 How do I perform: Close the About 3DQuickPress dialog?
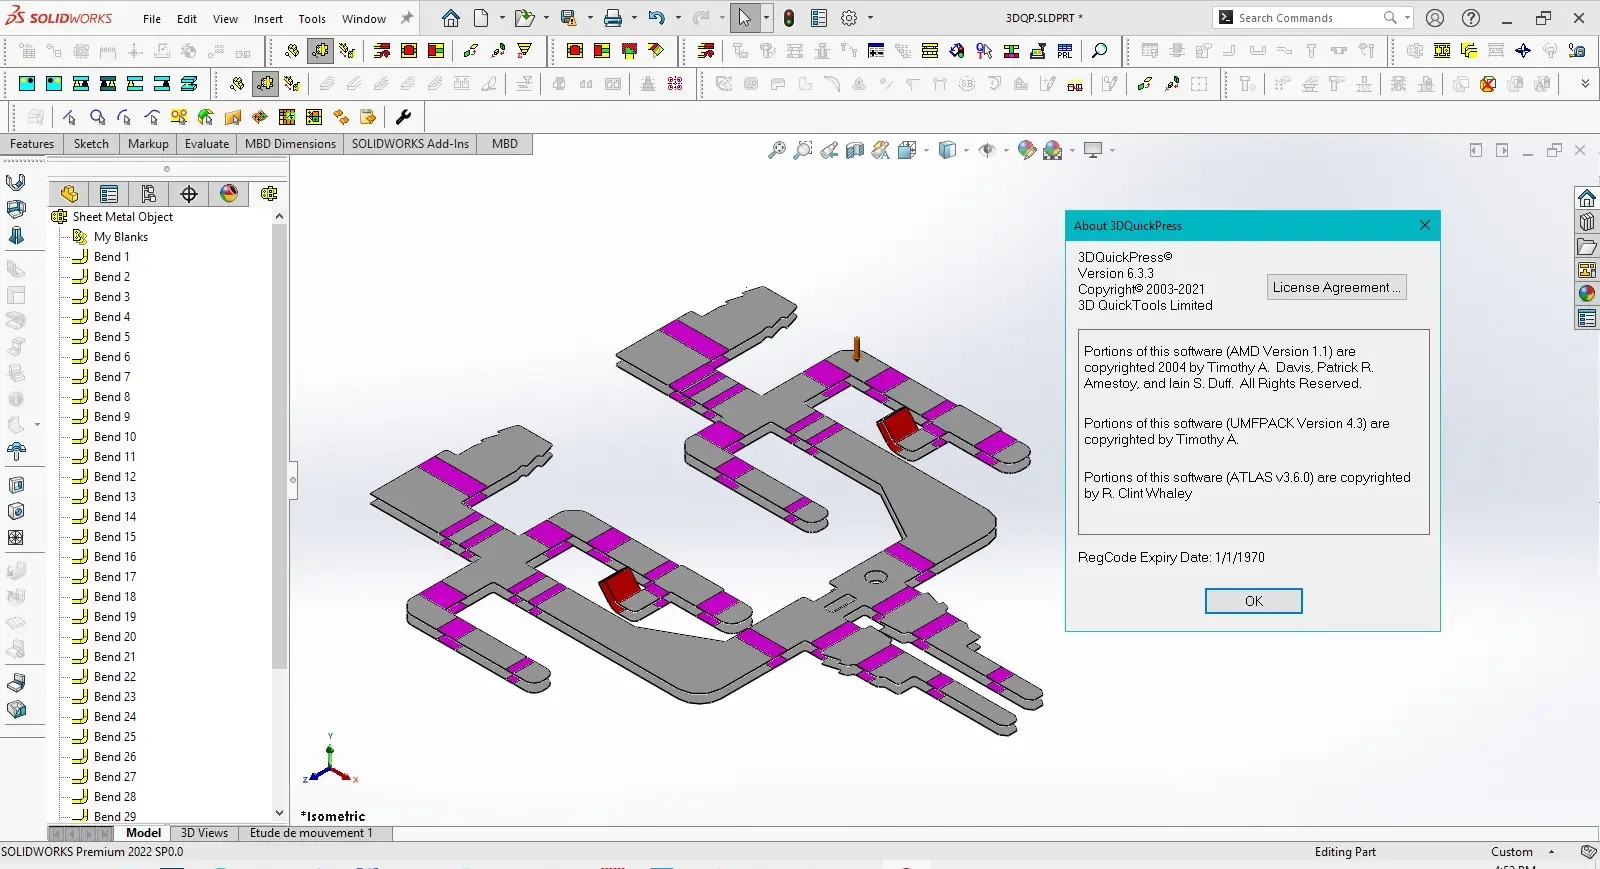pos(1425,225)
